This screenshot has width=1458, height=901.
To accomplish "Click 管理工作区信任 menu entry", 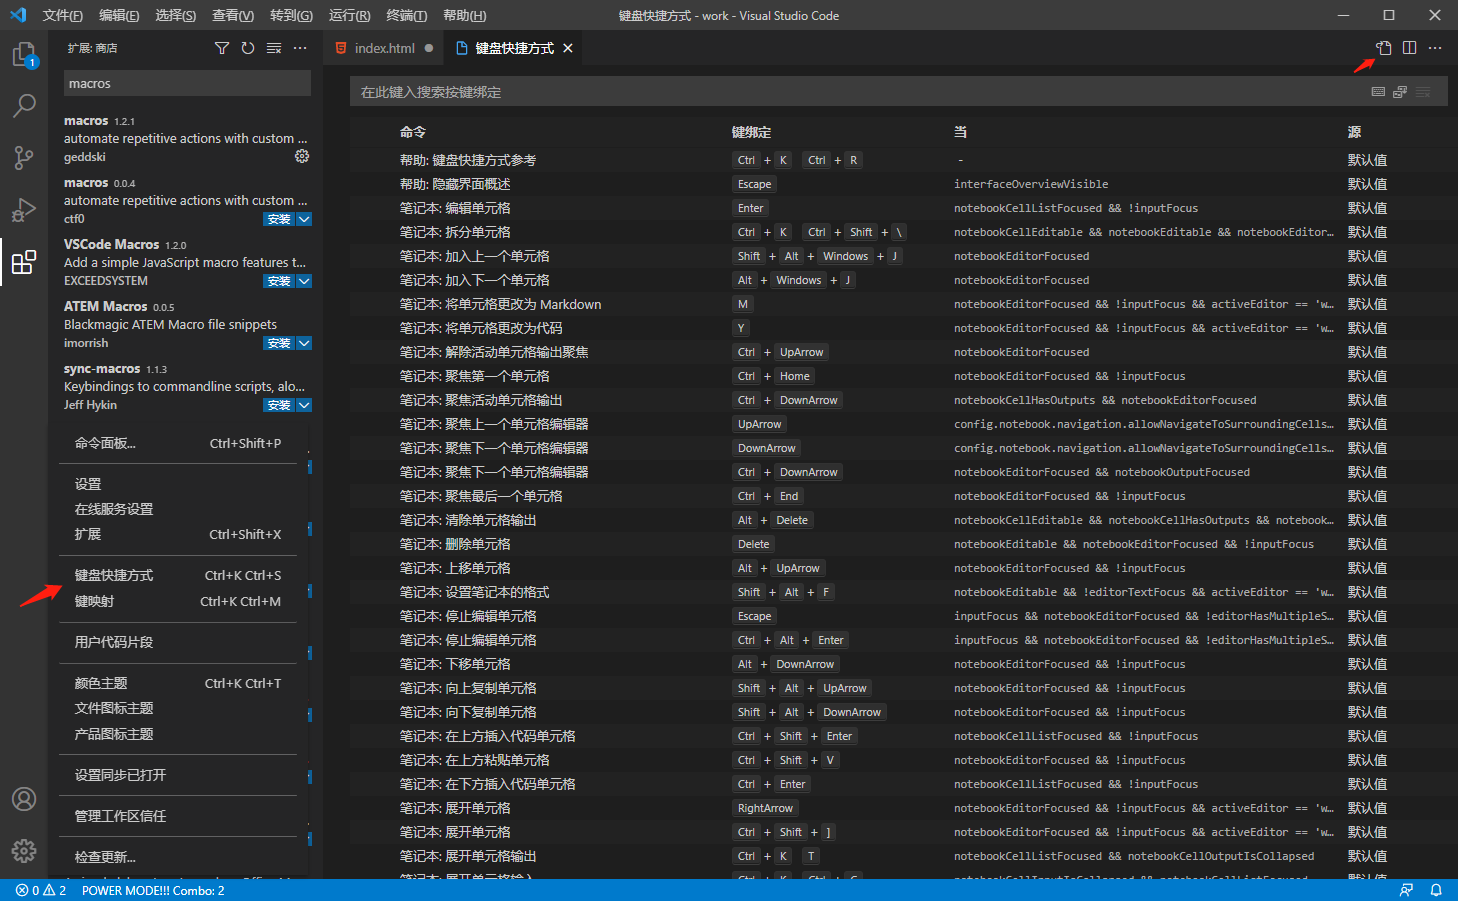I will click(178, 816).
